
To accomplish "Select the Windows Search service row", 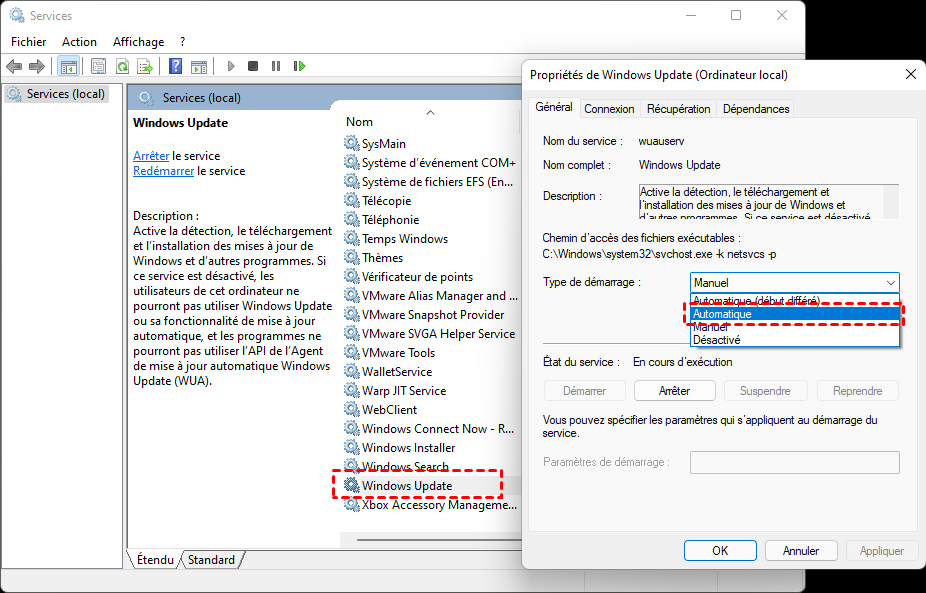I will (x=430, y=467).
